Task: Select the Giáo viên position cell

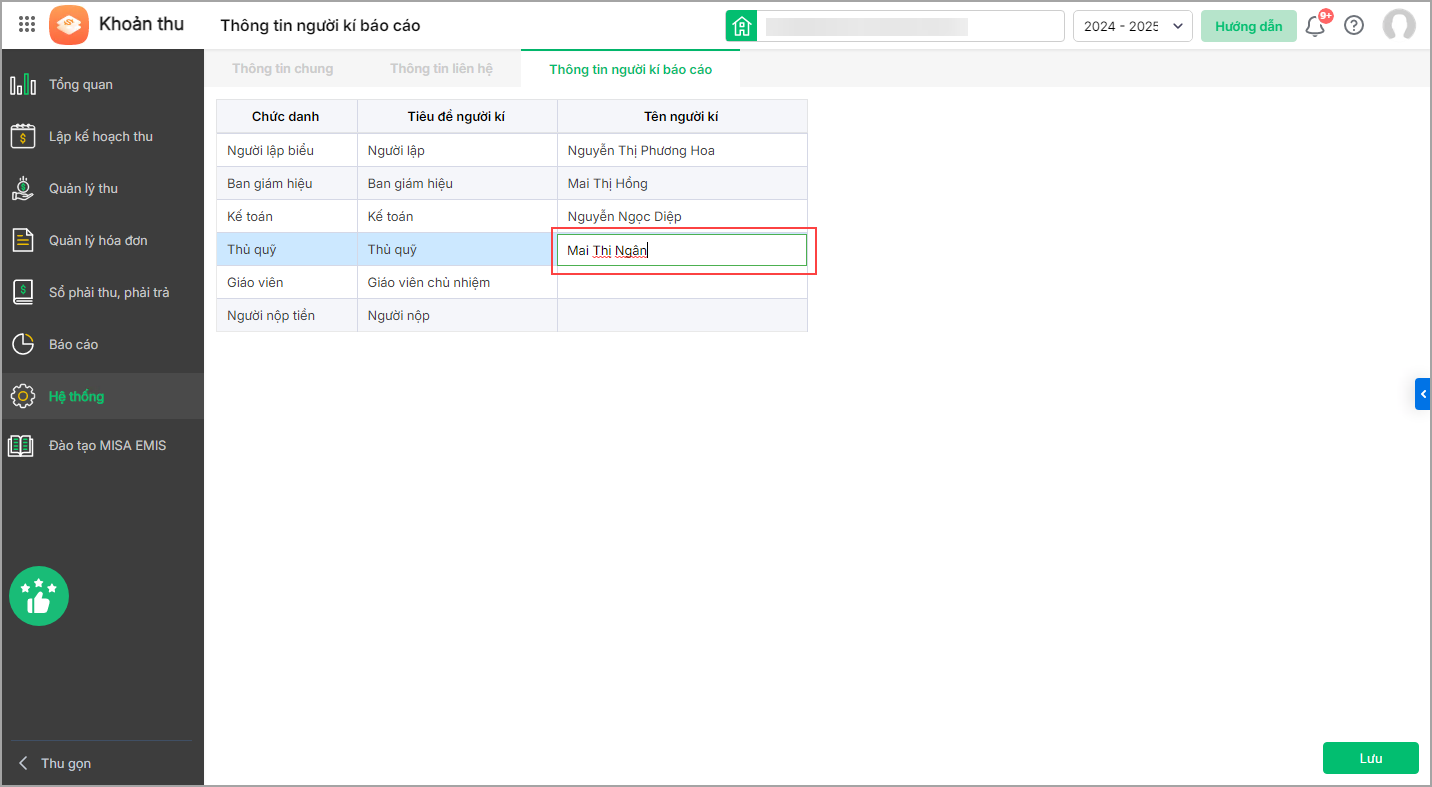Action: (287, 282)
